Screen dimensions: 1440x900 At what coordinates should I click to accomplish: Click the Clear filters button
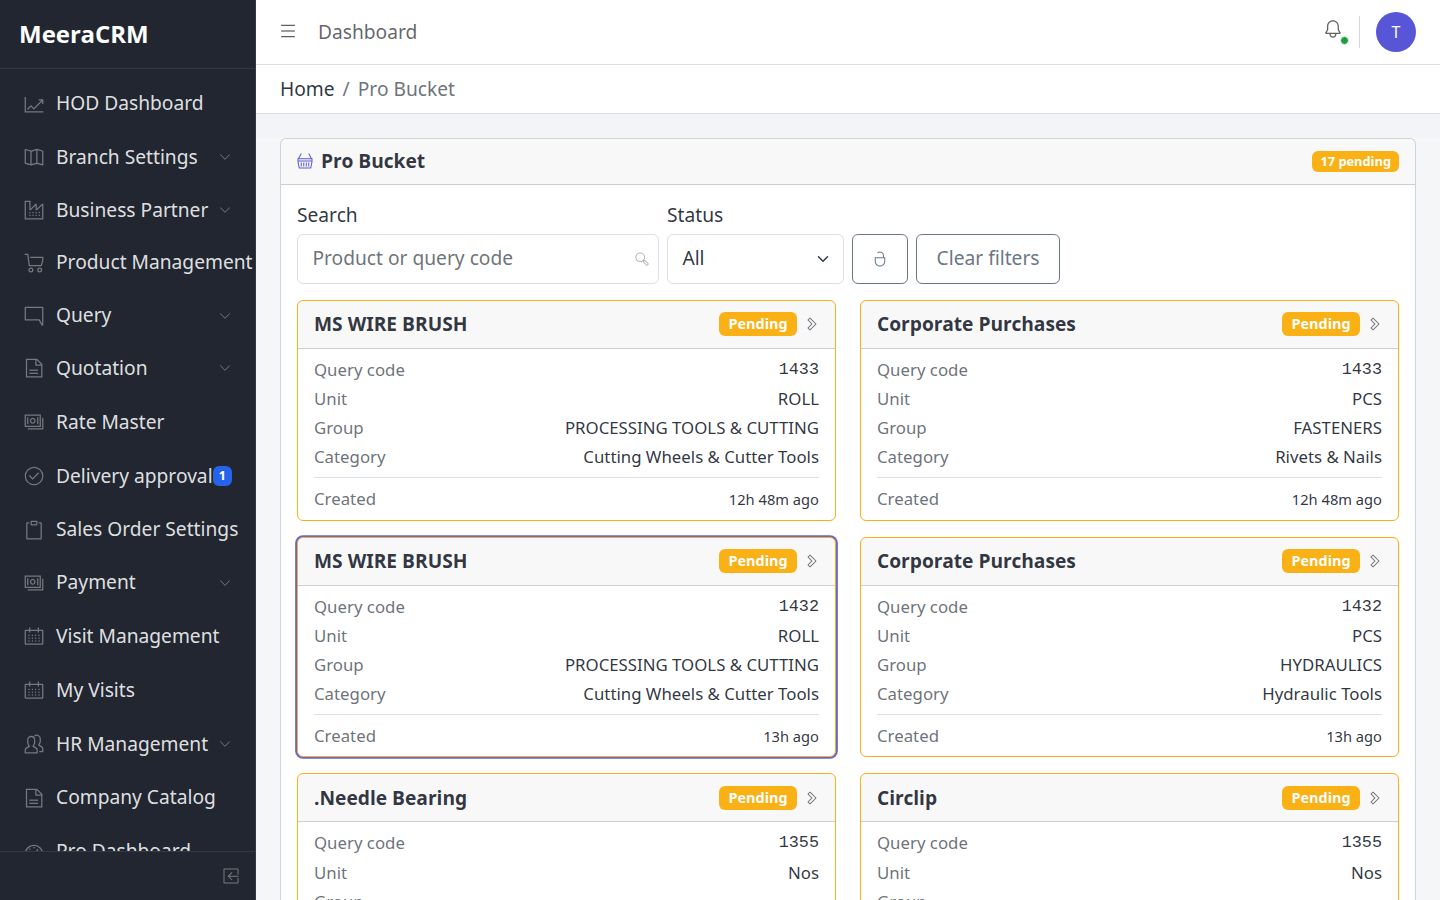coord(988,259)
